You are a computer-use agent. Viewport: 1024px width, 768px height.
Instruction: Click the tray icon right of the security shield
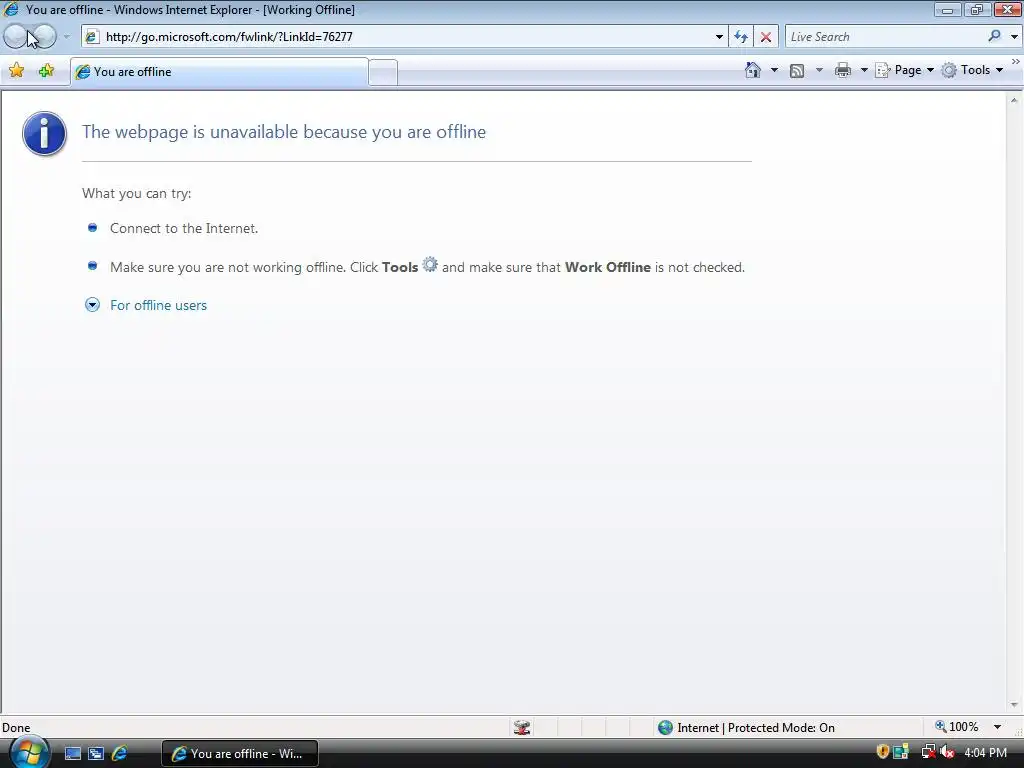click(901, 752)
